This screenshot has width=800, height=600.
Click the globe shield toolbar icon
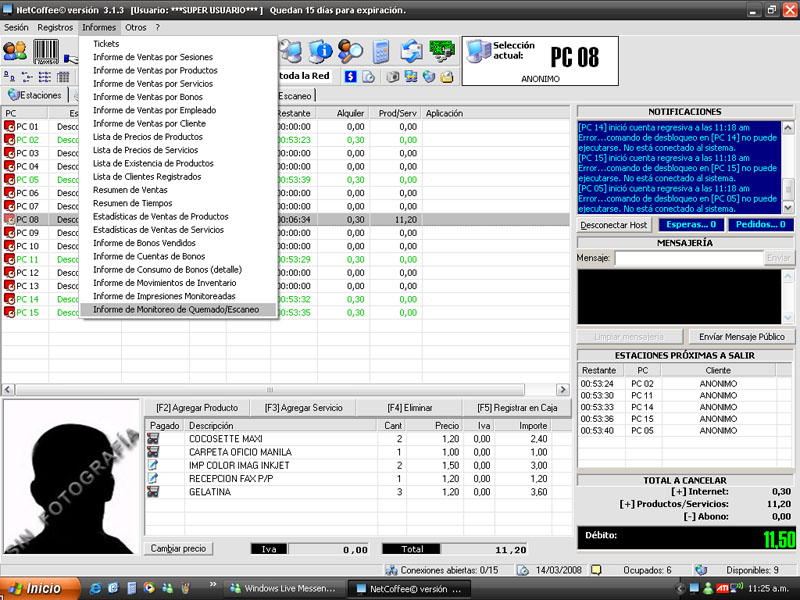[429, 77]
